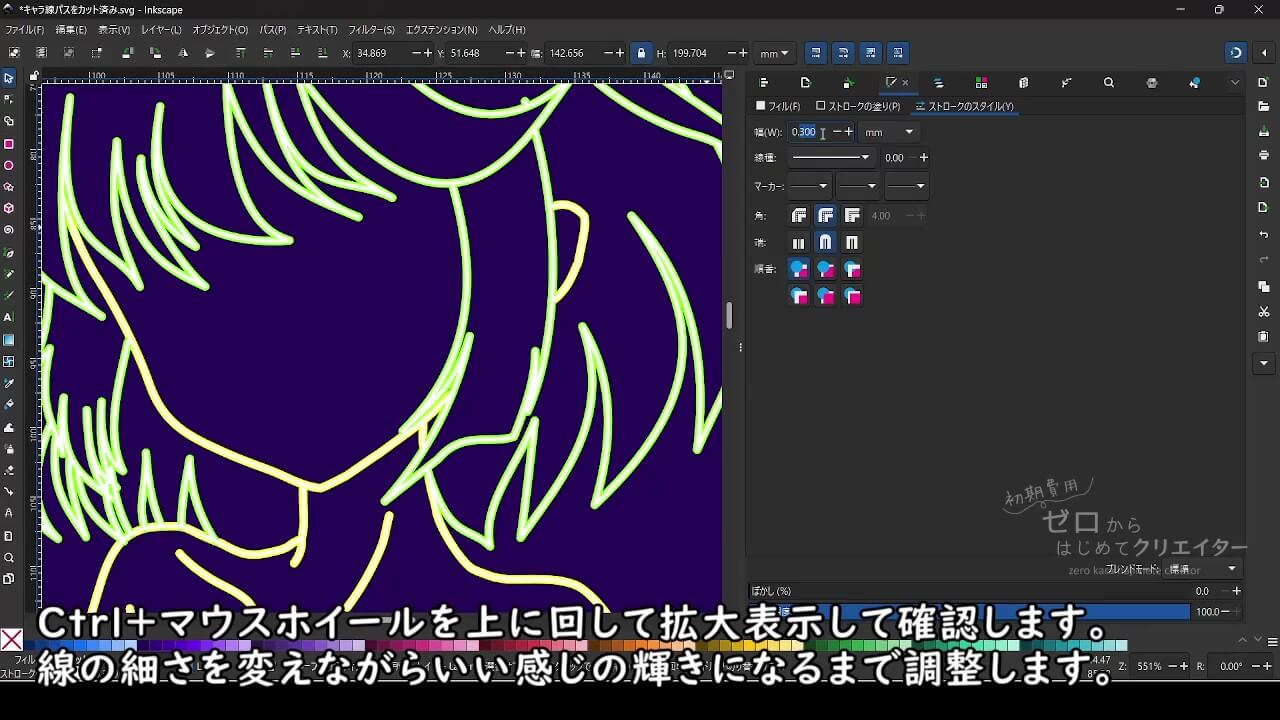The width and height of the screenshot is (1280, 720).
Task: Select the Ellipse tool in toolbox
Action: [9, 166]
